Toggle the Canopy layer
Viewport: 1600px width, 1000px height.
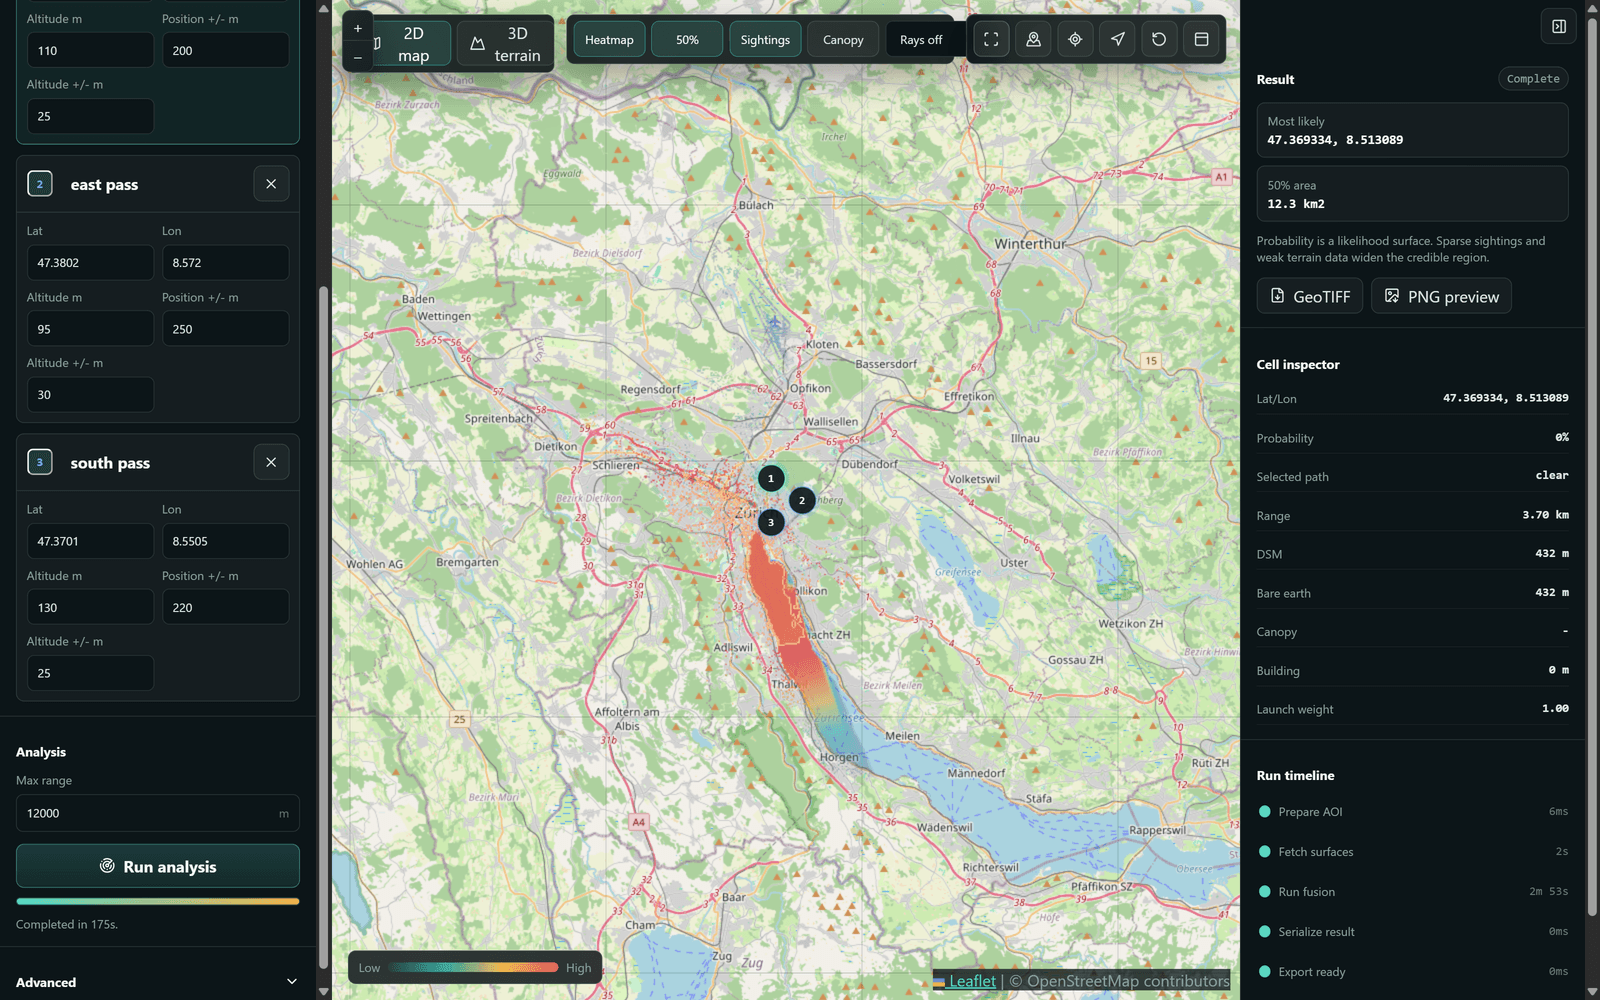(x=843, y=40)
